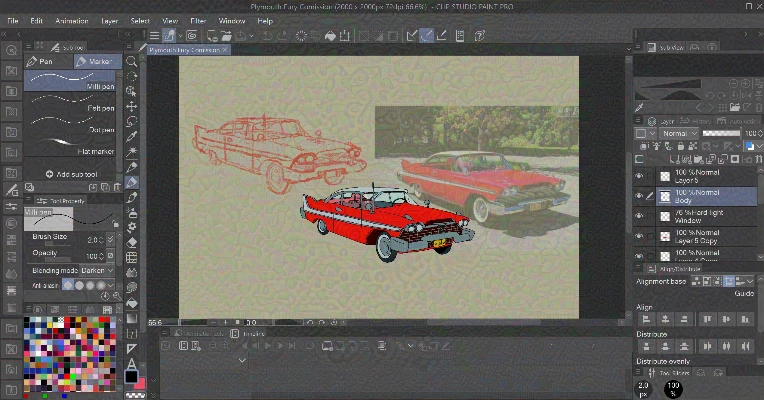Click Add sub tool button

[x=70, y=174]
